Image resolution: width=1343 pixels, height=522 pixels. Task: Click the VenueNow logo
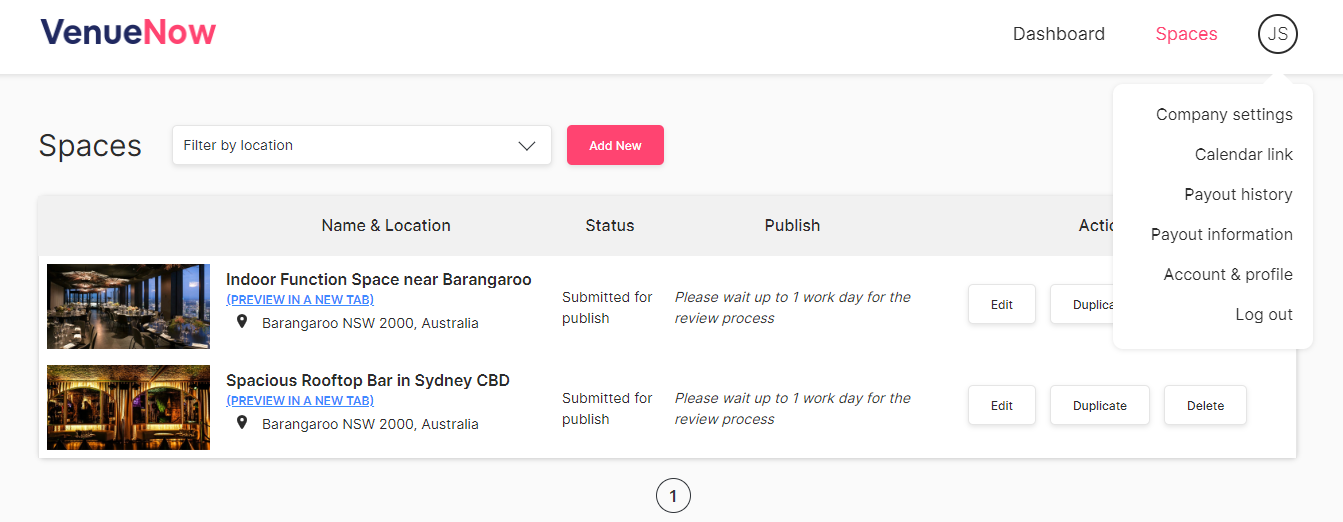tap(128, 33)
